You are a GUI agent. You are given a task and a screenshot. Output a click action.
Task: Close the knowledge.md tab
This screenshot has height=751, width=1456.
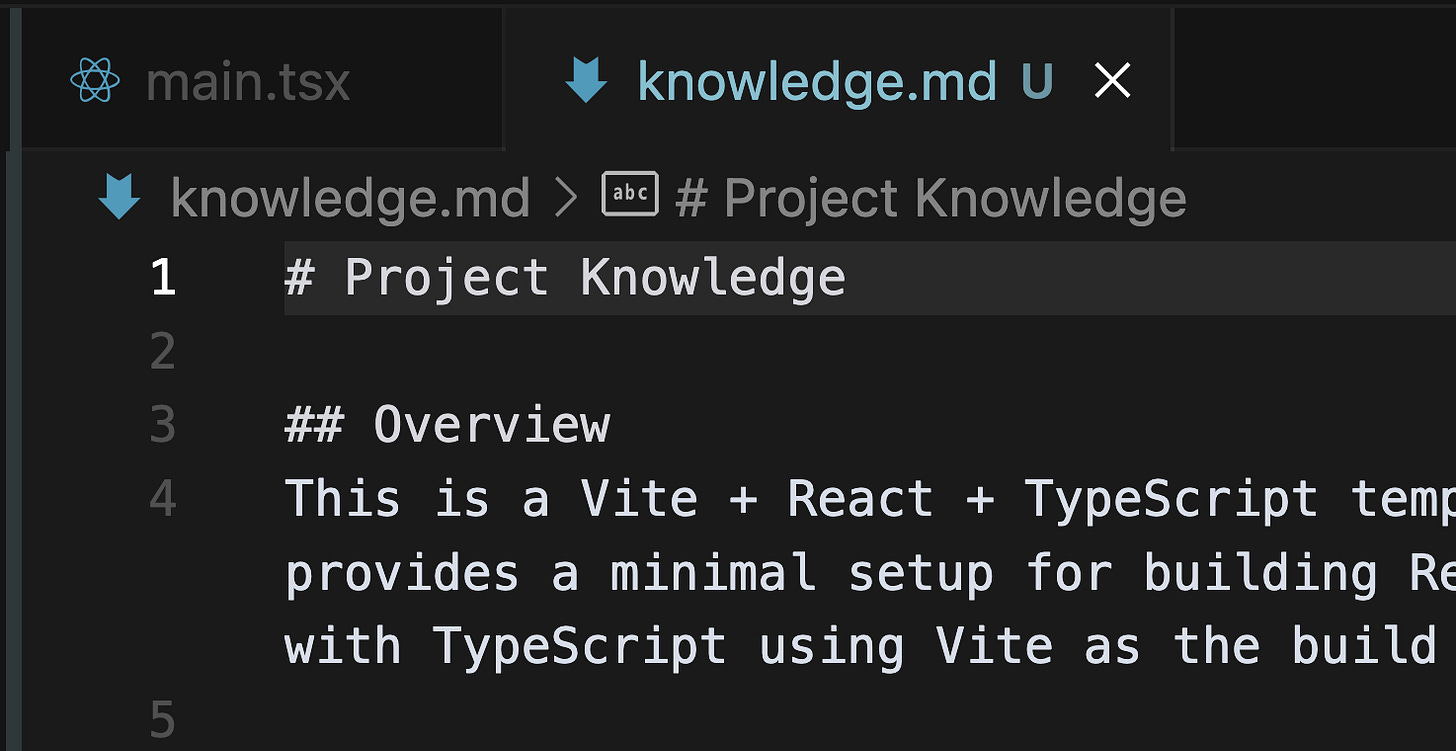coord(1112,81)
